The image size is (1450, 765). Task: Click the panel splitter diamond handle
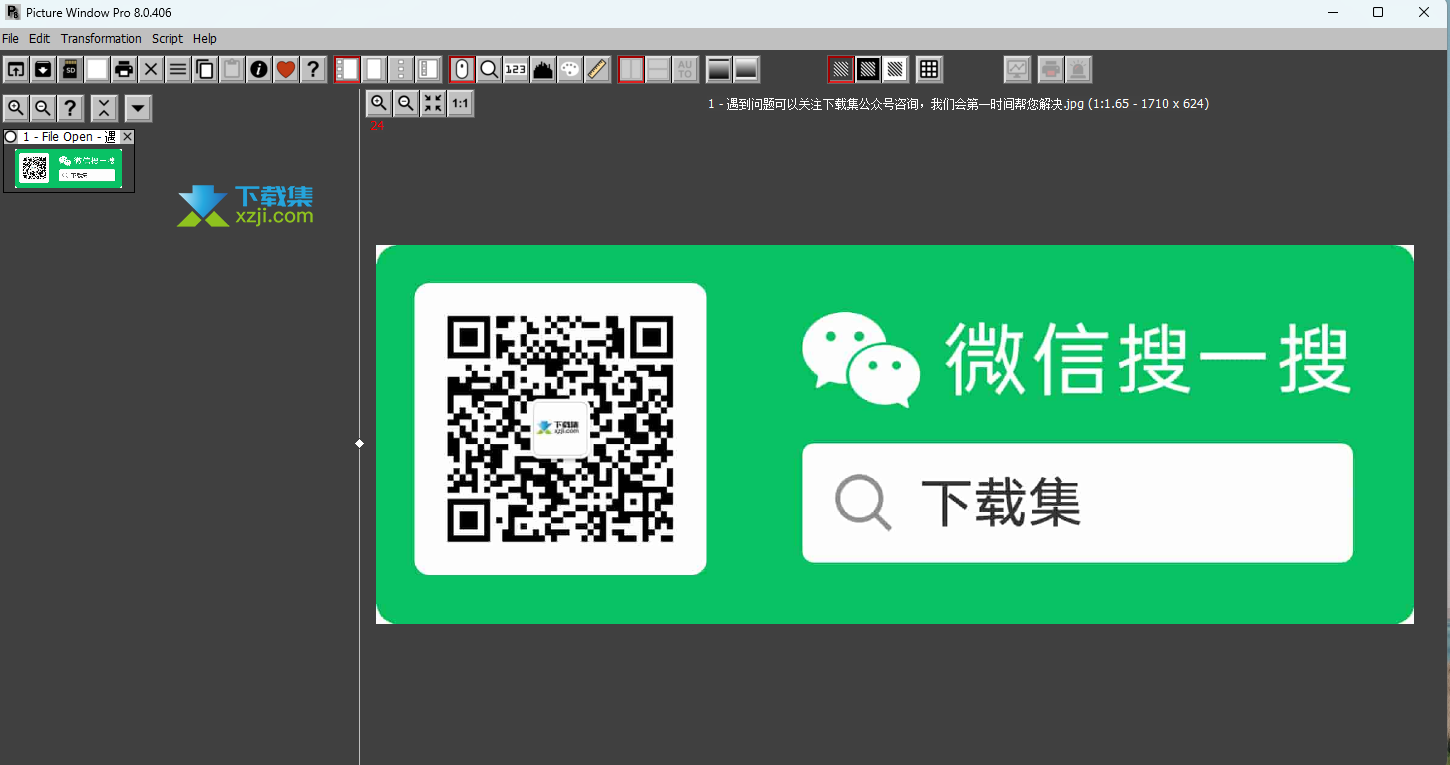tap(359, 443)
